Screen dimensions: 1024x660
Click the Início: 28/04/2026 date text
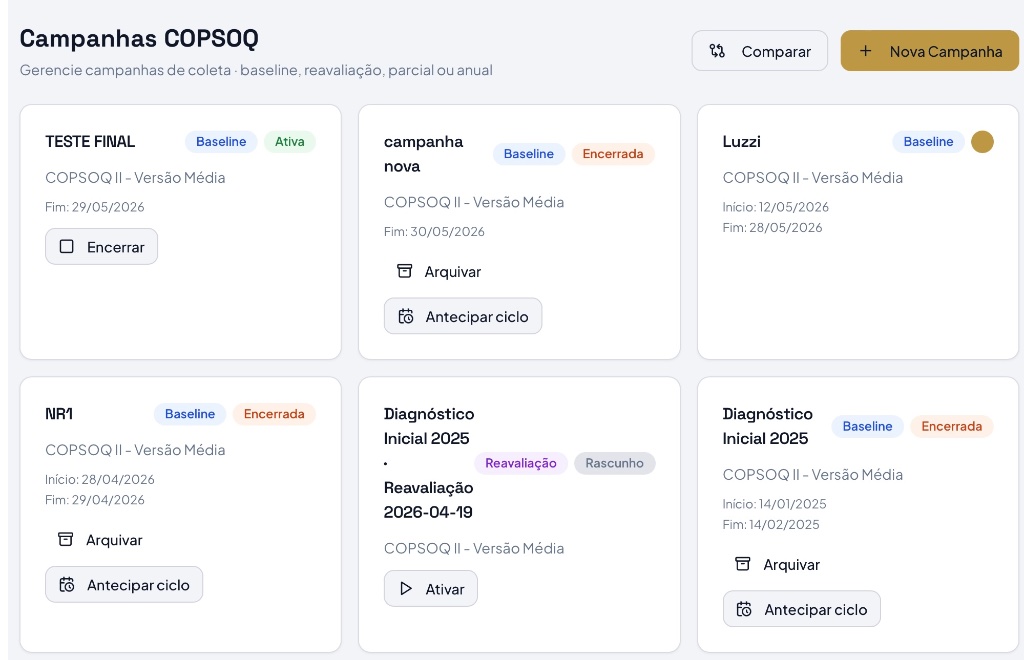[100, 479]
